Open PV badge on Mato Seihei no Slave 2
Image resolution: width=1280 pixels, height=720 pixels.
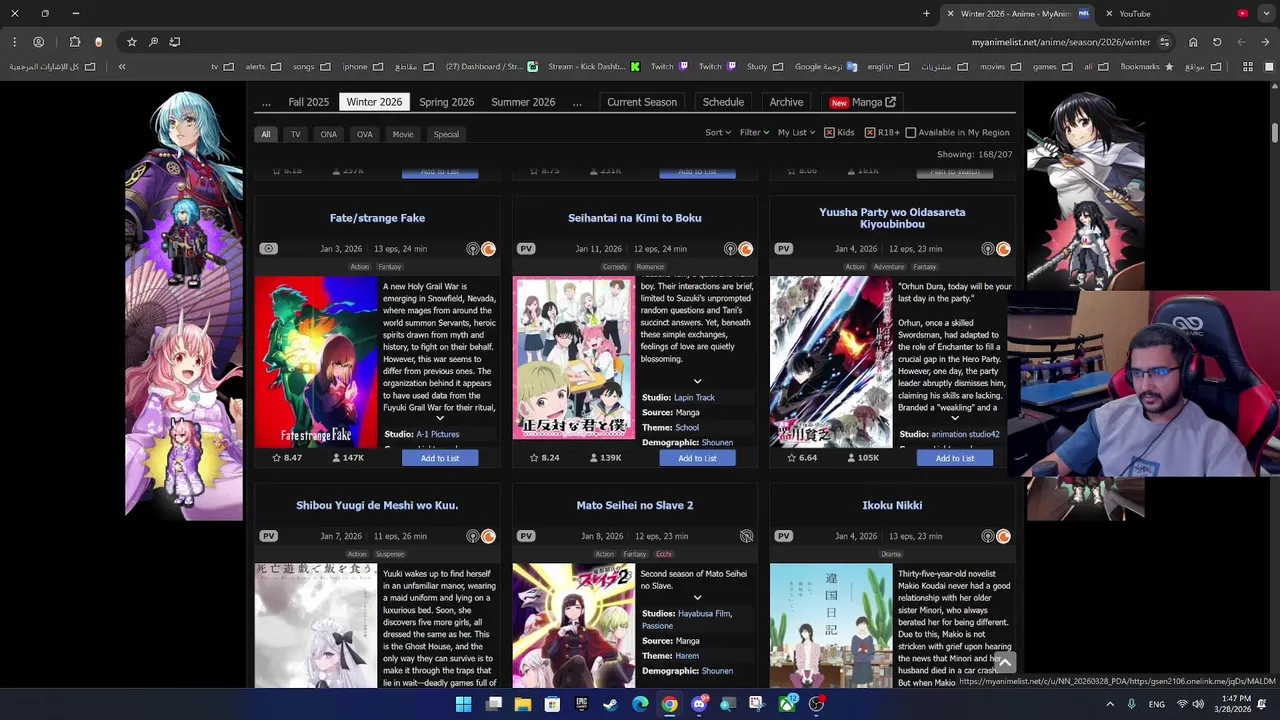click(x=526, y=536)
